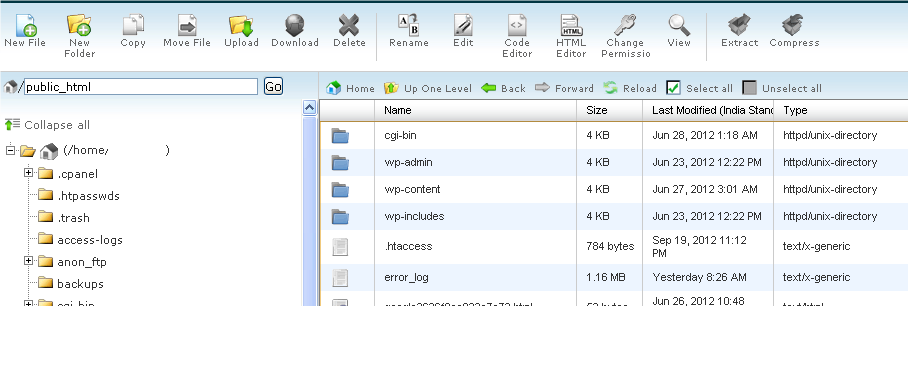This screenshot has height=384, width=908.
Task: Click the public_html path input field
Action: point(141,87)
